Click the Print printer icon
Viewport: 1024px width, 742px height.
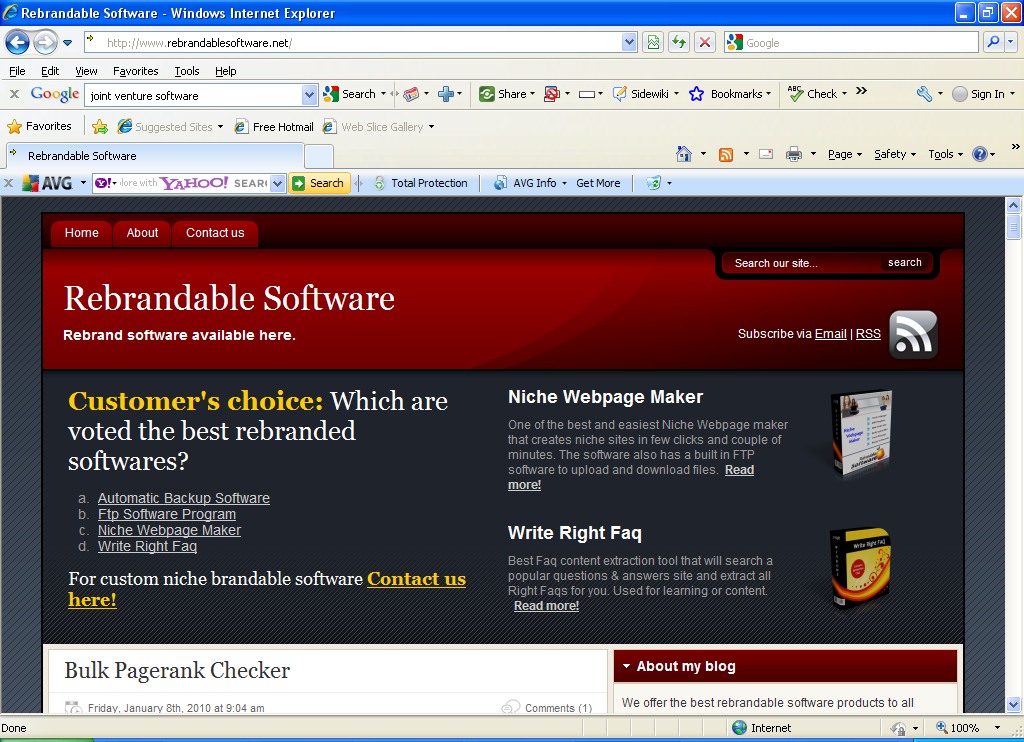[793, 154]
